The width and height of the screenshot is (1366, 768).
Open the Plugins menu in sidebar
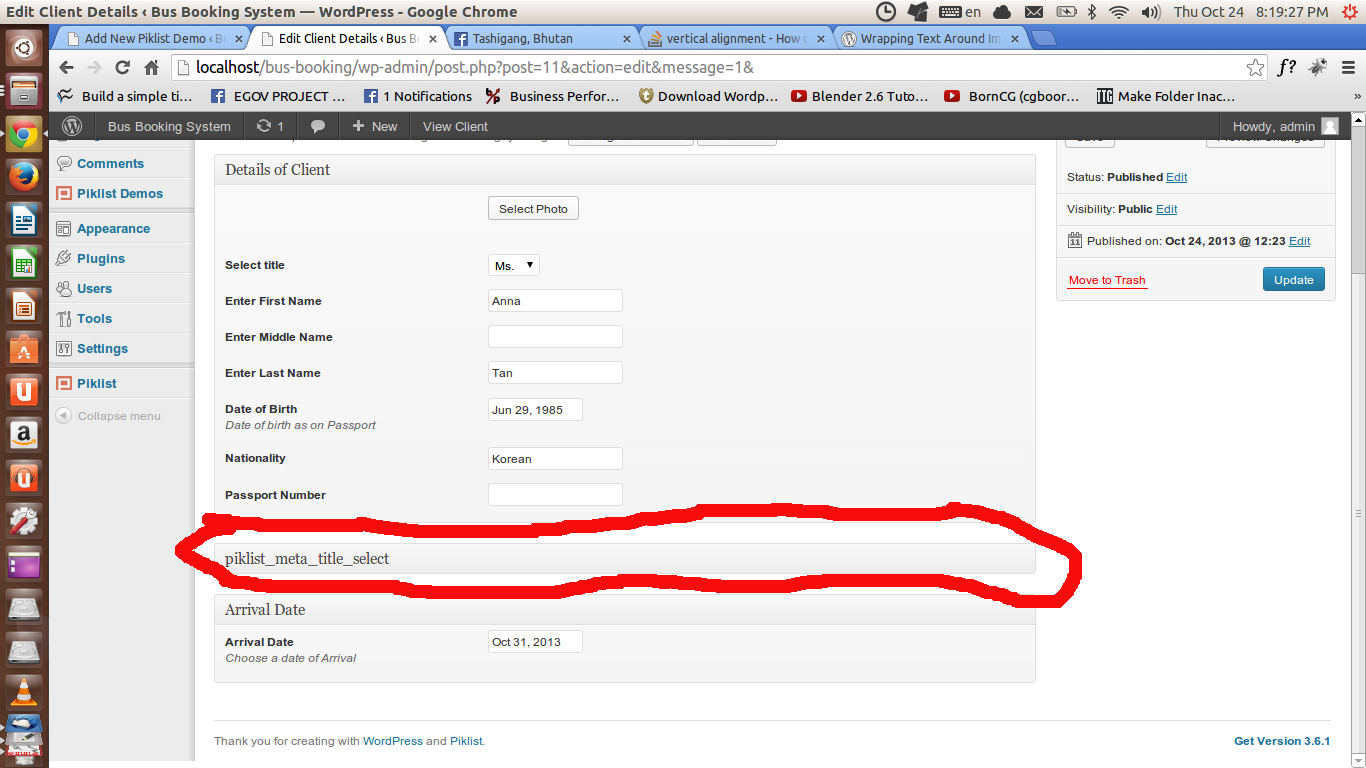pos(101,258)
